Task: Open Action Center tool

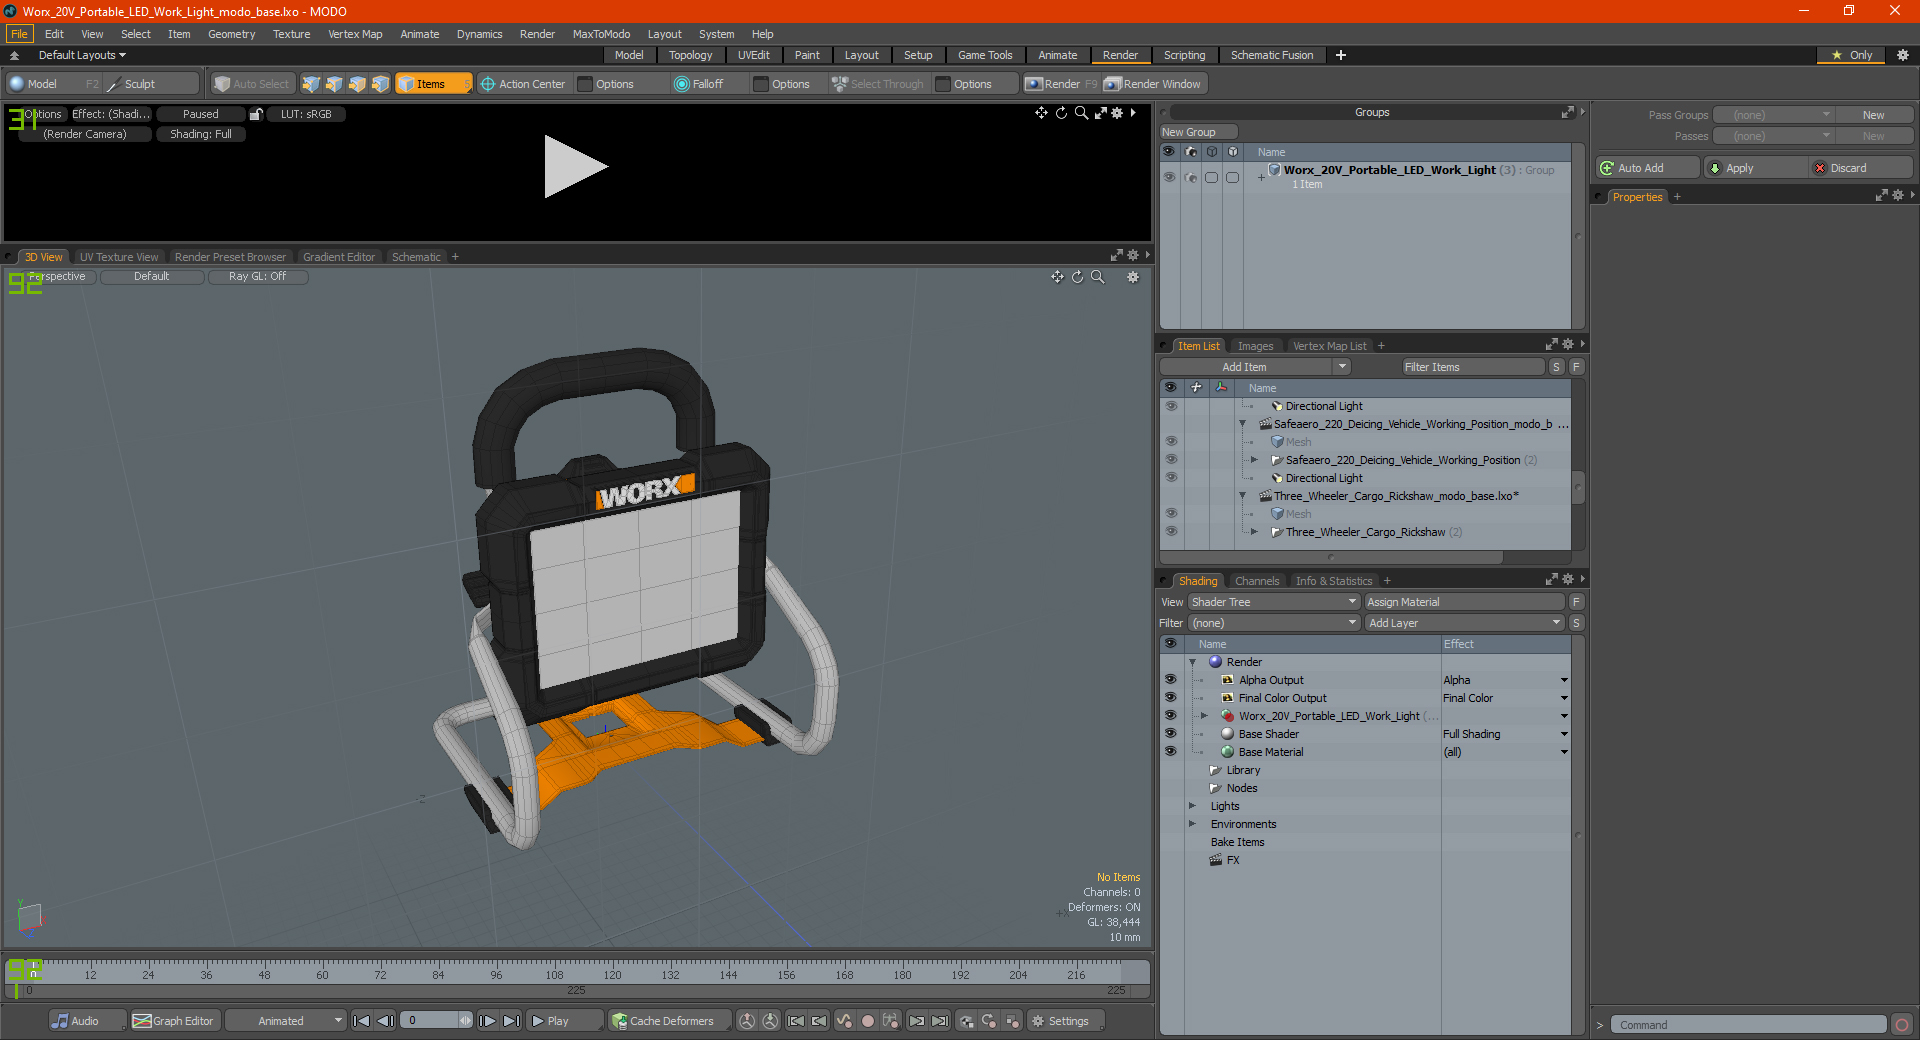Action: click(x=523, y=84)
